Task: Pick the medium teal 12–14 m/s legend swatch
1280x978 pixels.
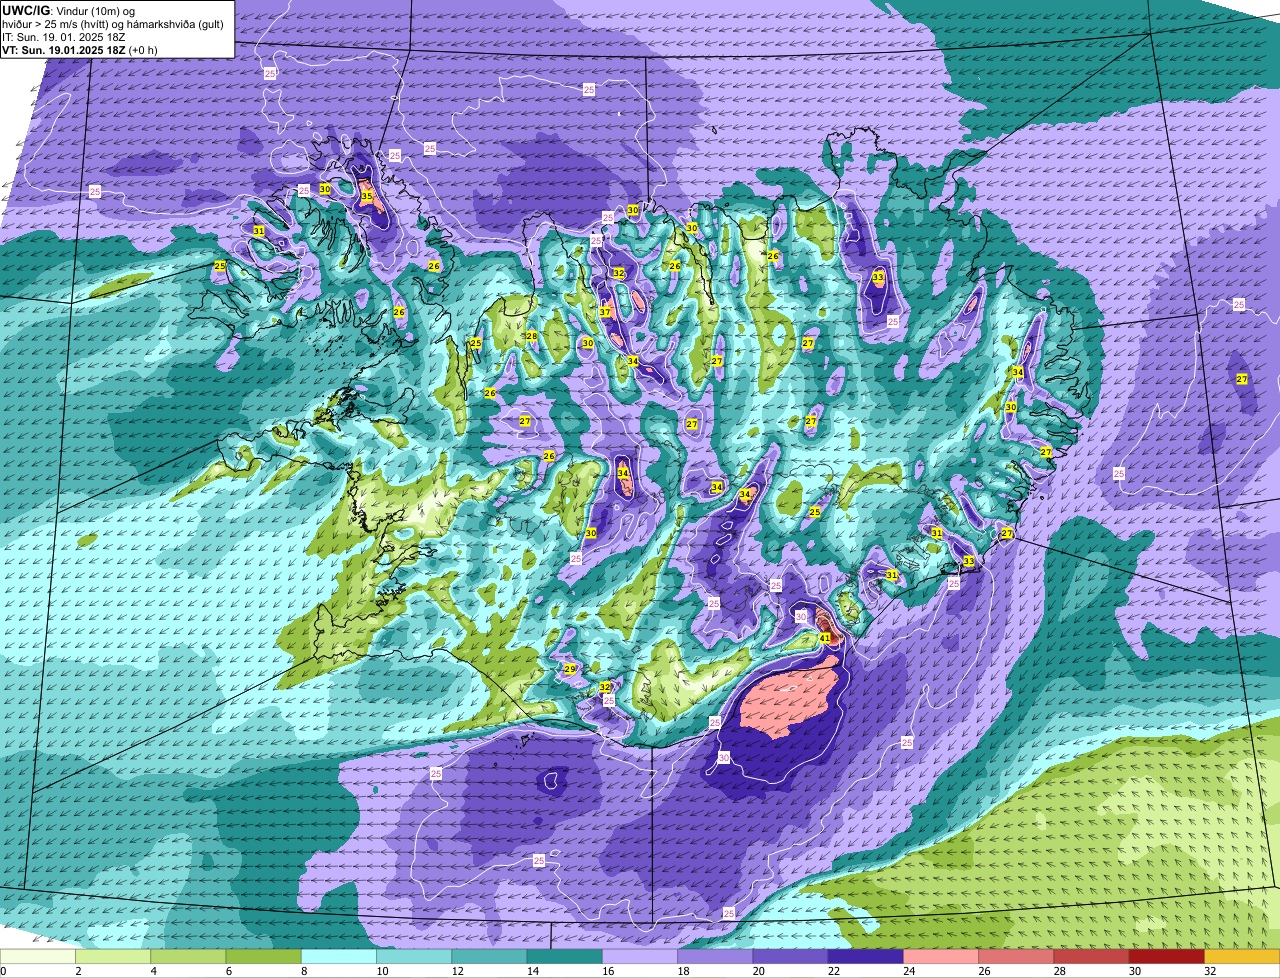Action: click(x=489, y=956)
